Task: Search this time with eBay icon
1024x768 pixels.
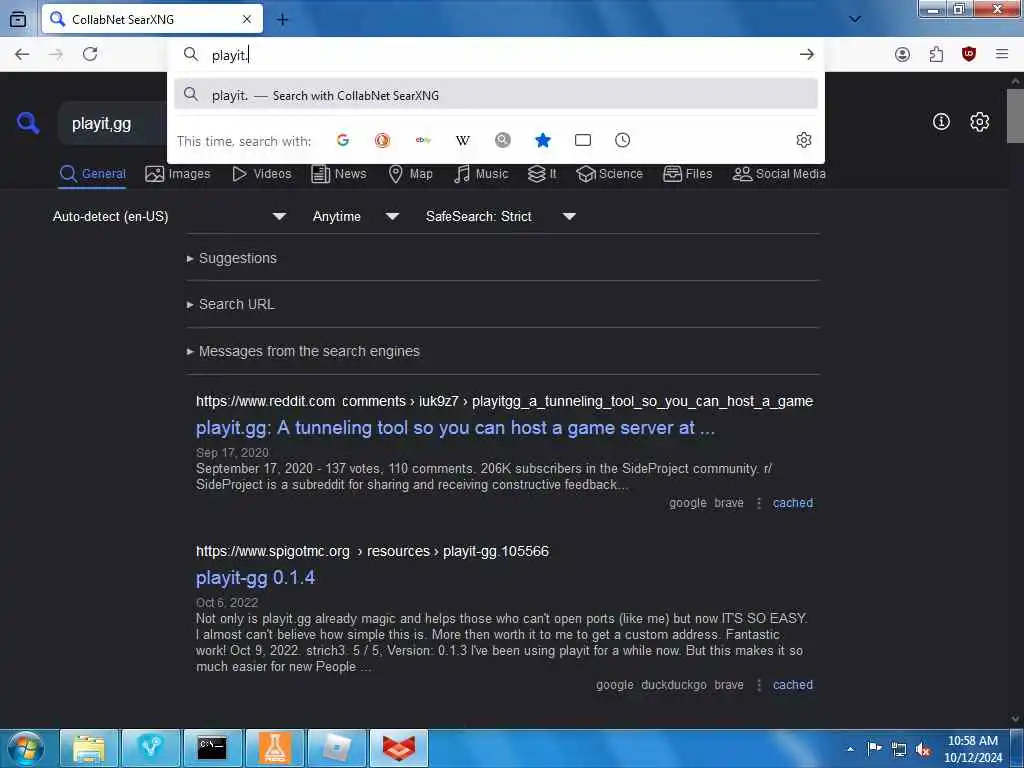Action: tap(423, 140)
